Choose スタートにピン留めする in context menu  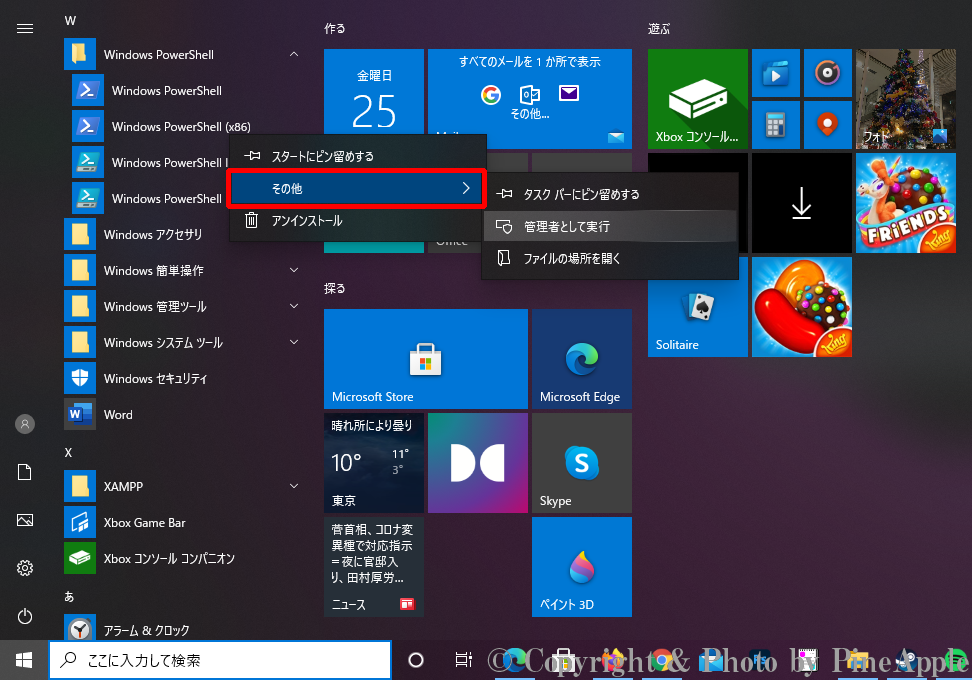322,157
